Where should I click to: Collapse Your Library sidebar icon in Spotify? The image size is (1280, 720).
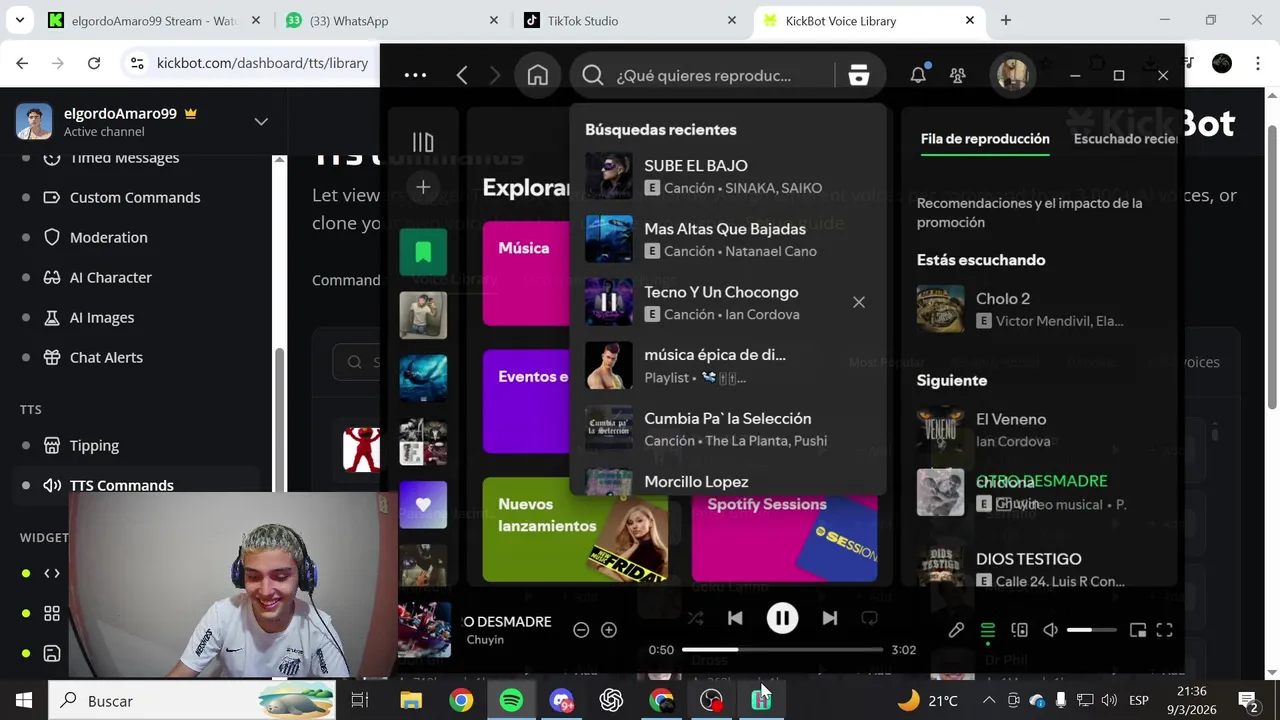click(x=423, y=142)
